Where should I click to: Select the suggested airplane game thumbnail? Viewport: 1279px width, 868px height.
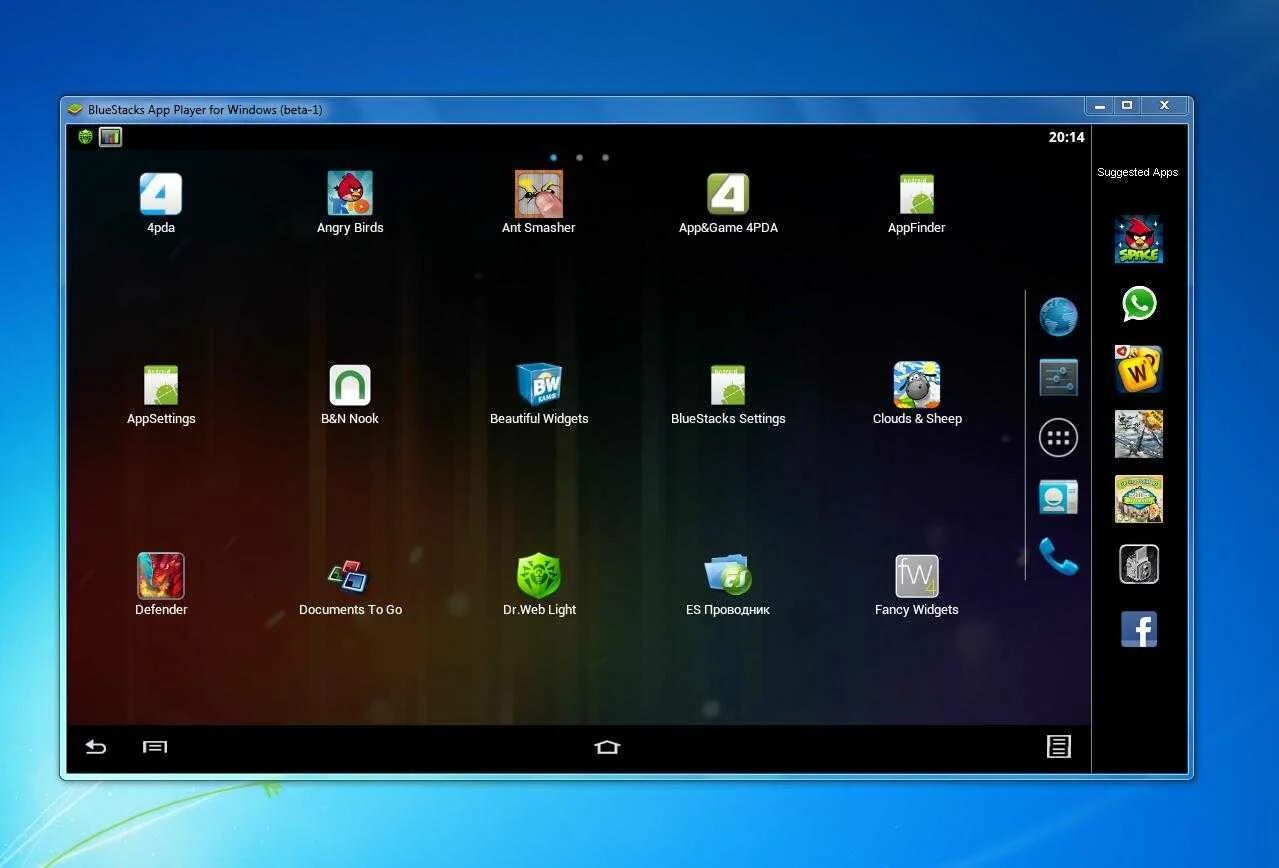[1139, 434]
